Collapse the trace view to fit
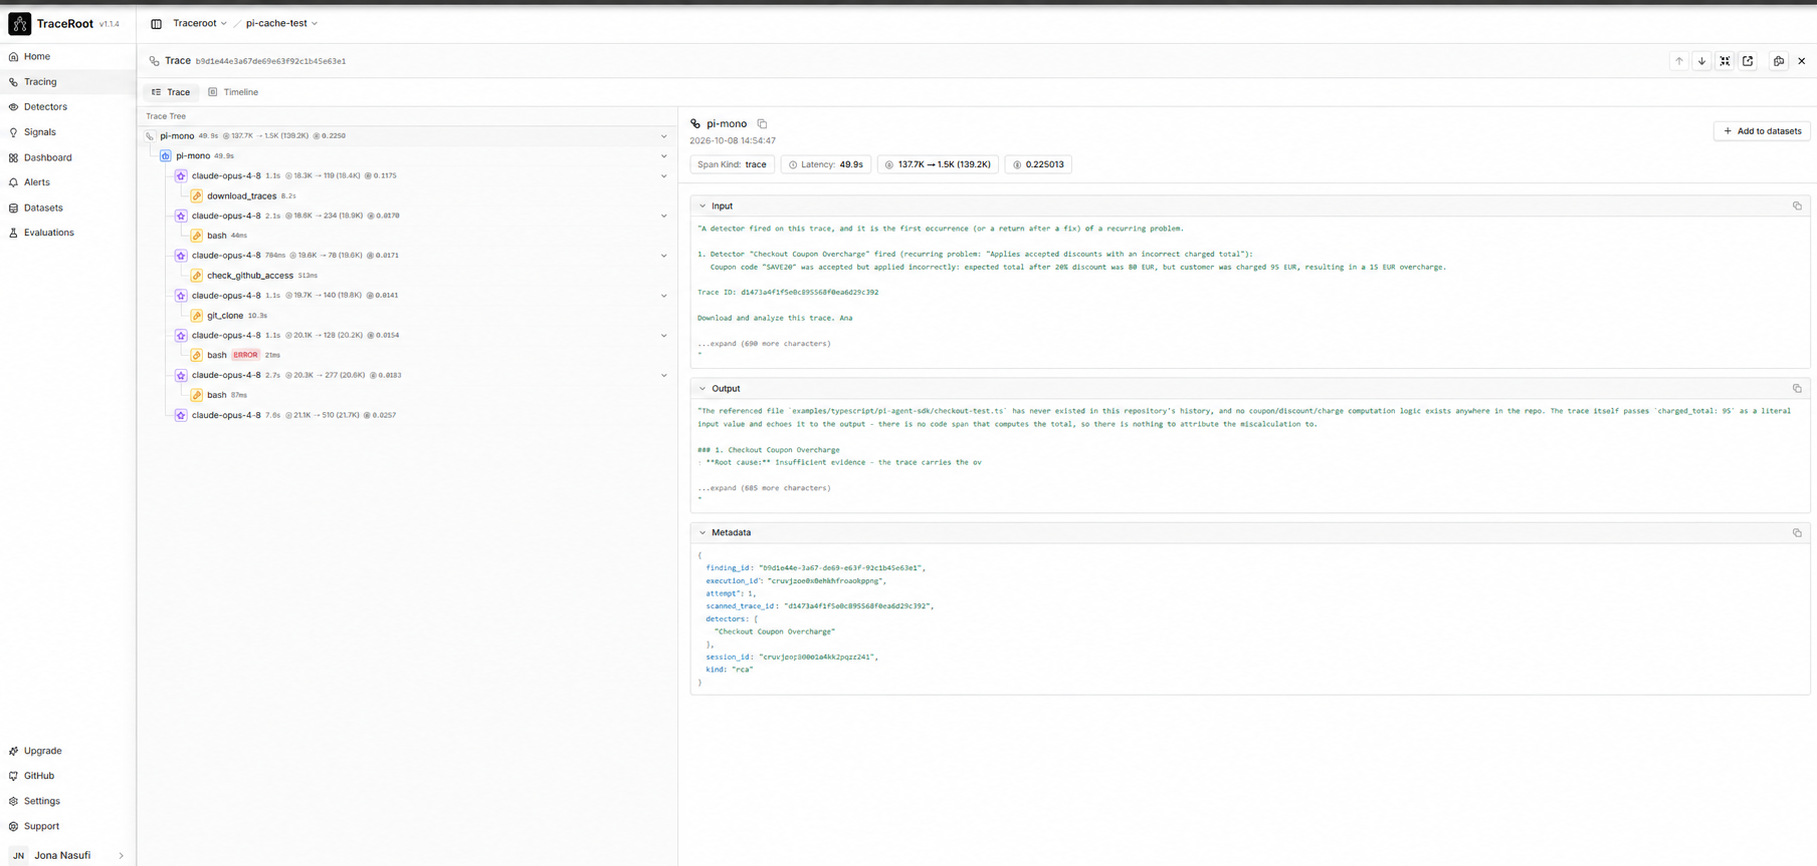The image size is (1817, 866). point(1725,61)
